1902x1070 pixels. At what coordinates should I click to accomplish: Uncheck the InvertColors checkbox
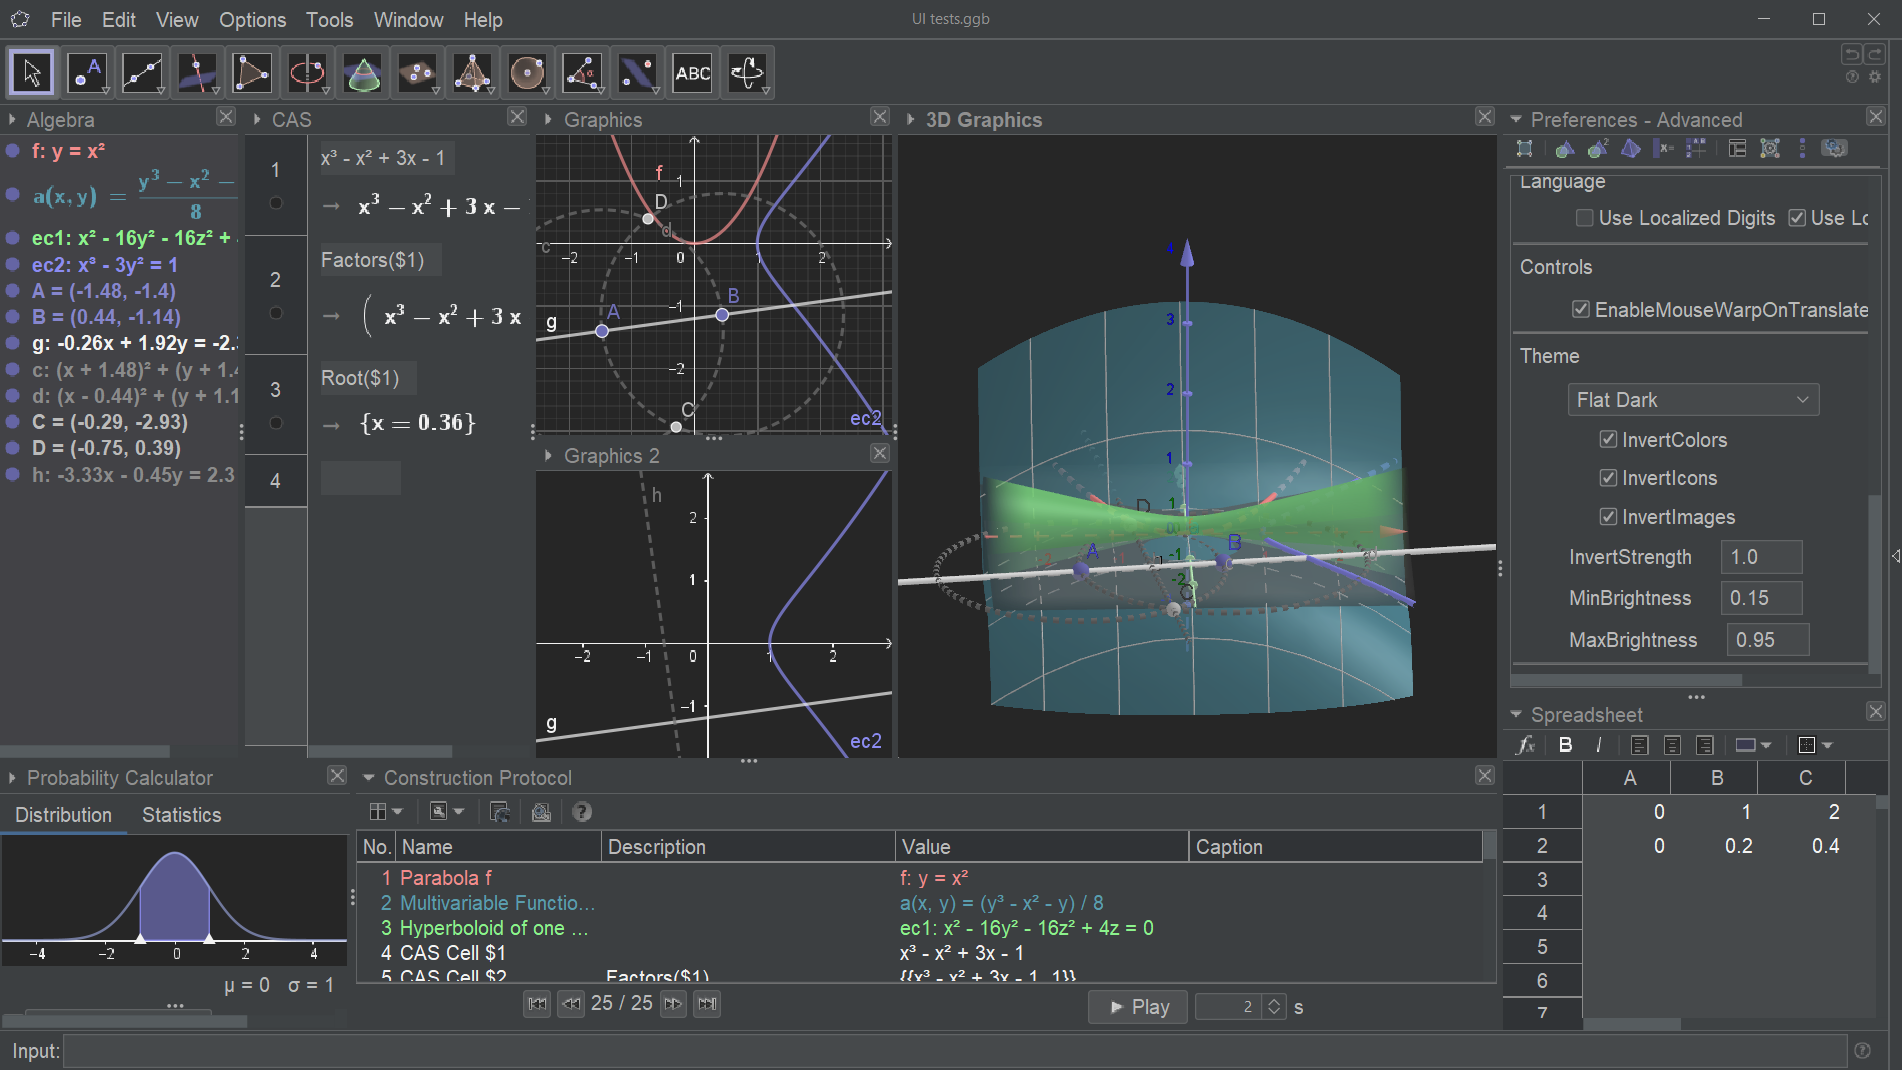(1608, 439)
